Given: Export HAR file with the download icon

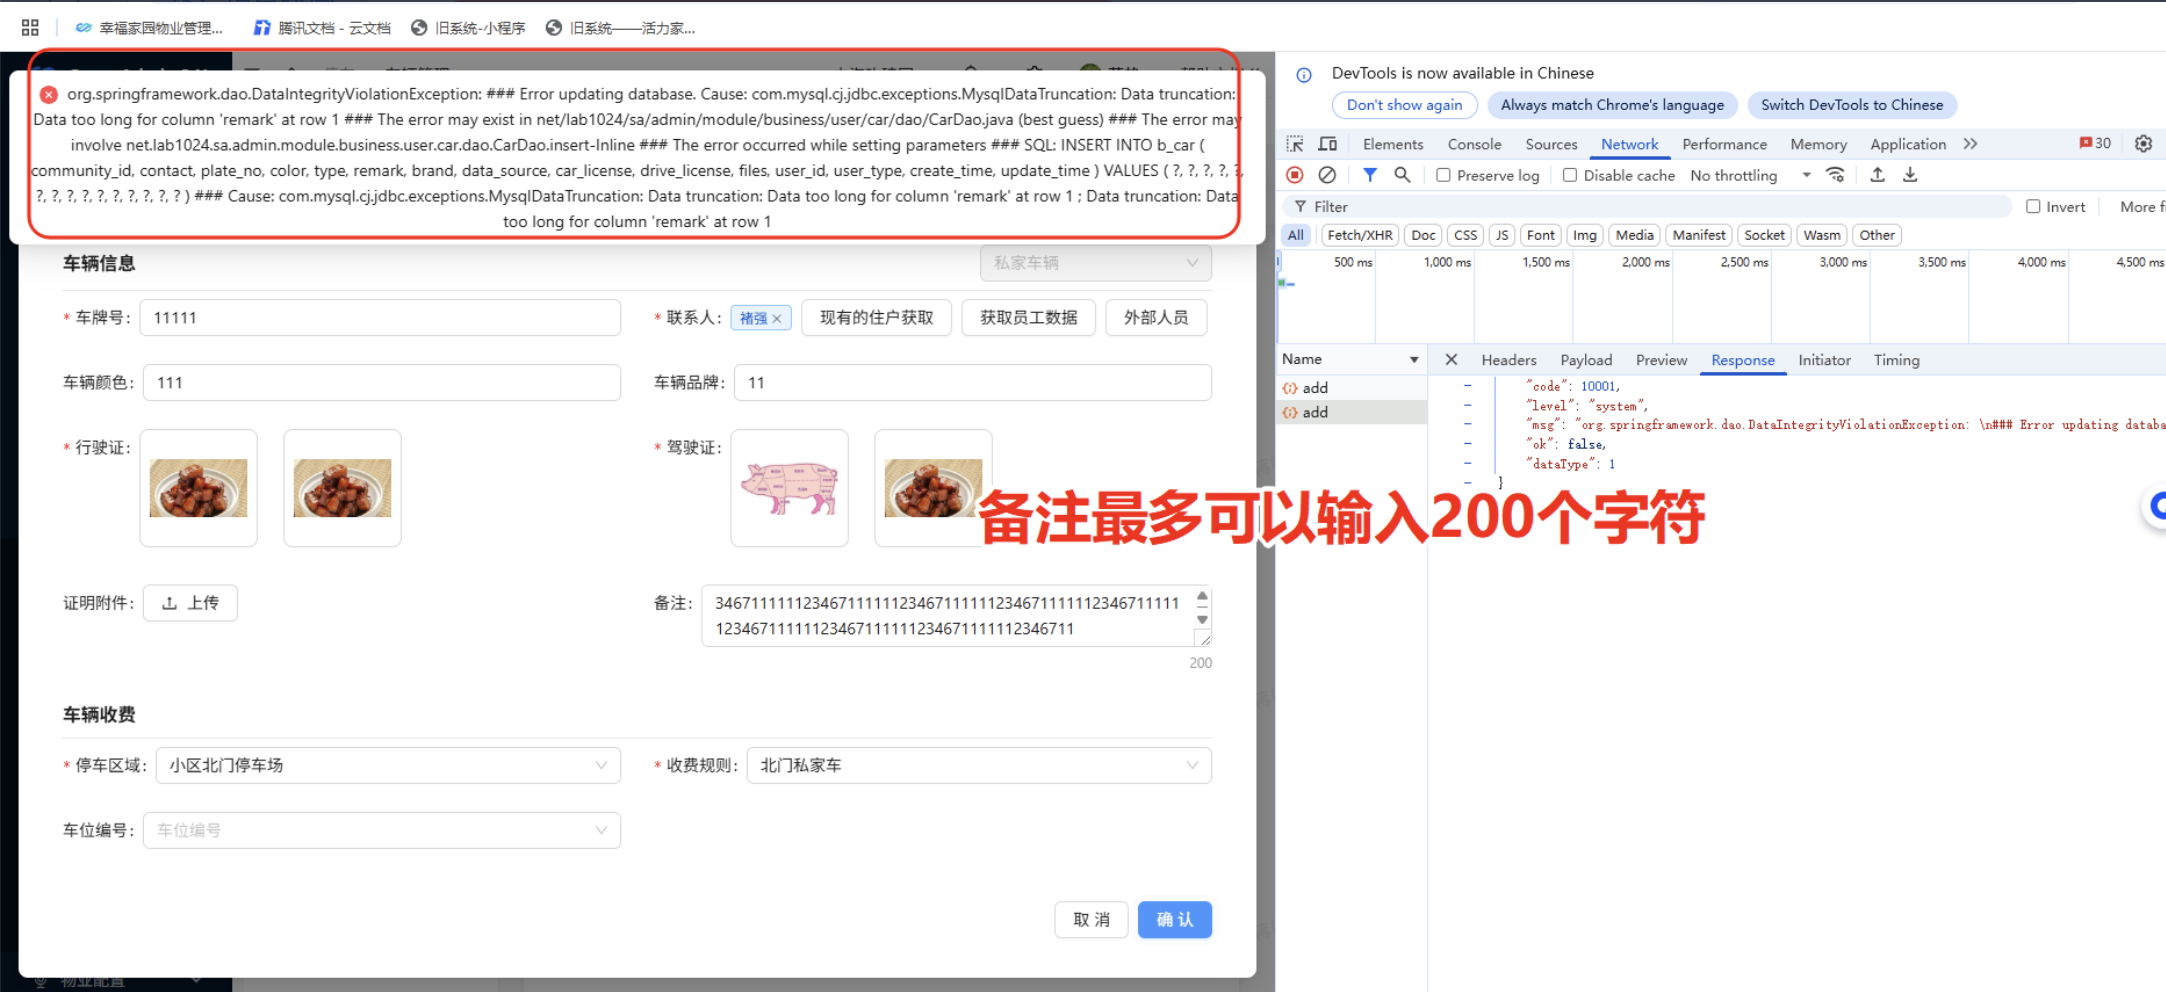Looking at the screenshot, I should pos(1910,175).
